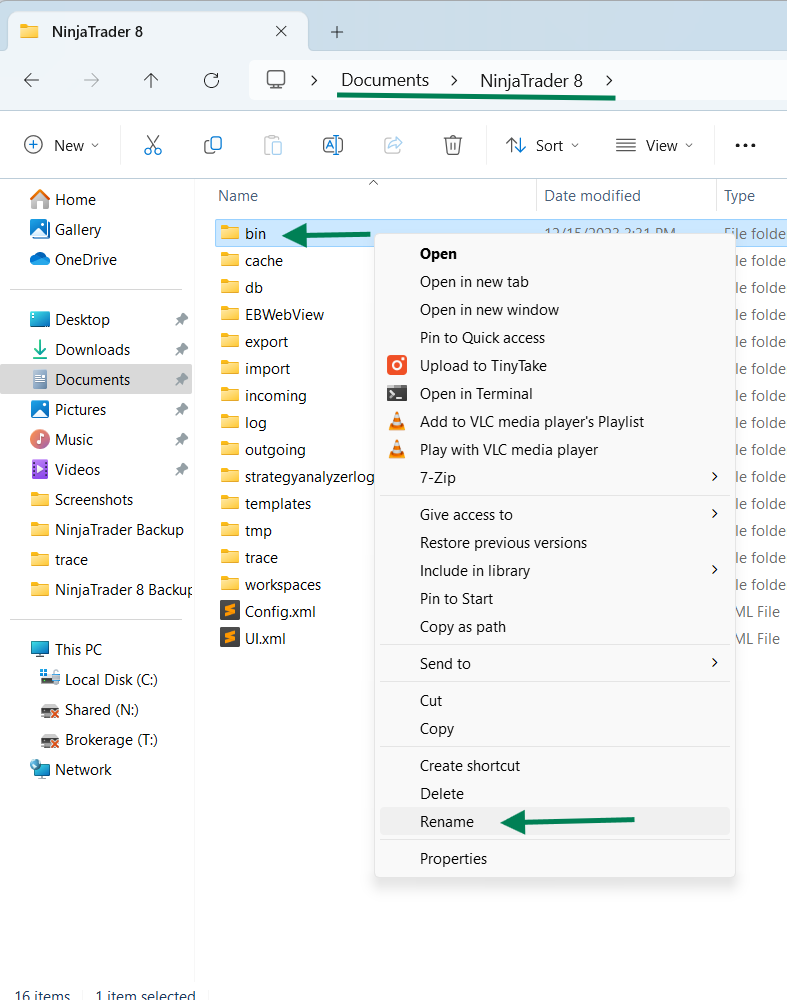The image size is (787, 1000).
Task: Click the PC monitor icon in address bar
Action: [276, 80]
